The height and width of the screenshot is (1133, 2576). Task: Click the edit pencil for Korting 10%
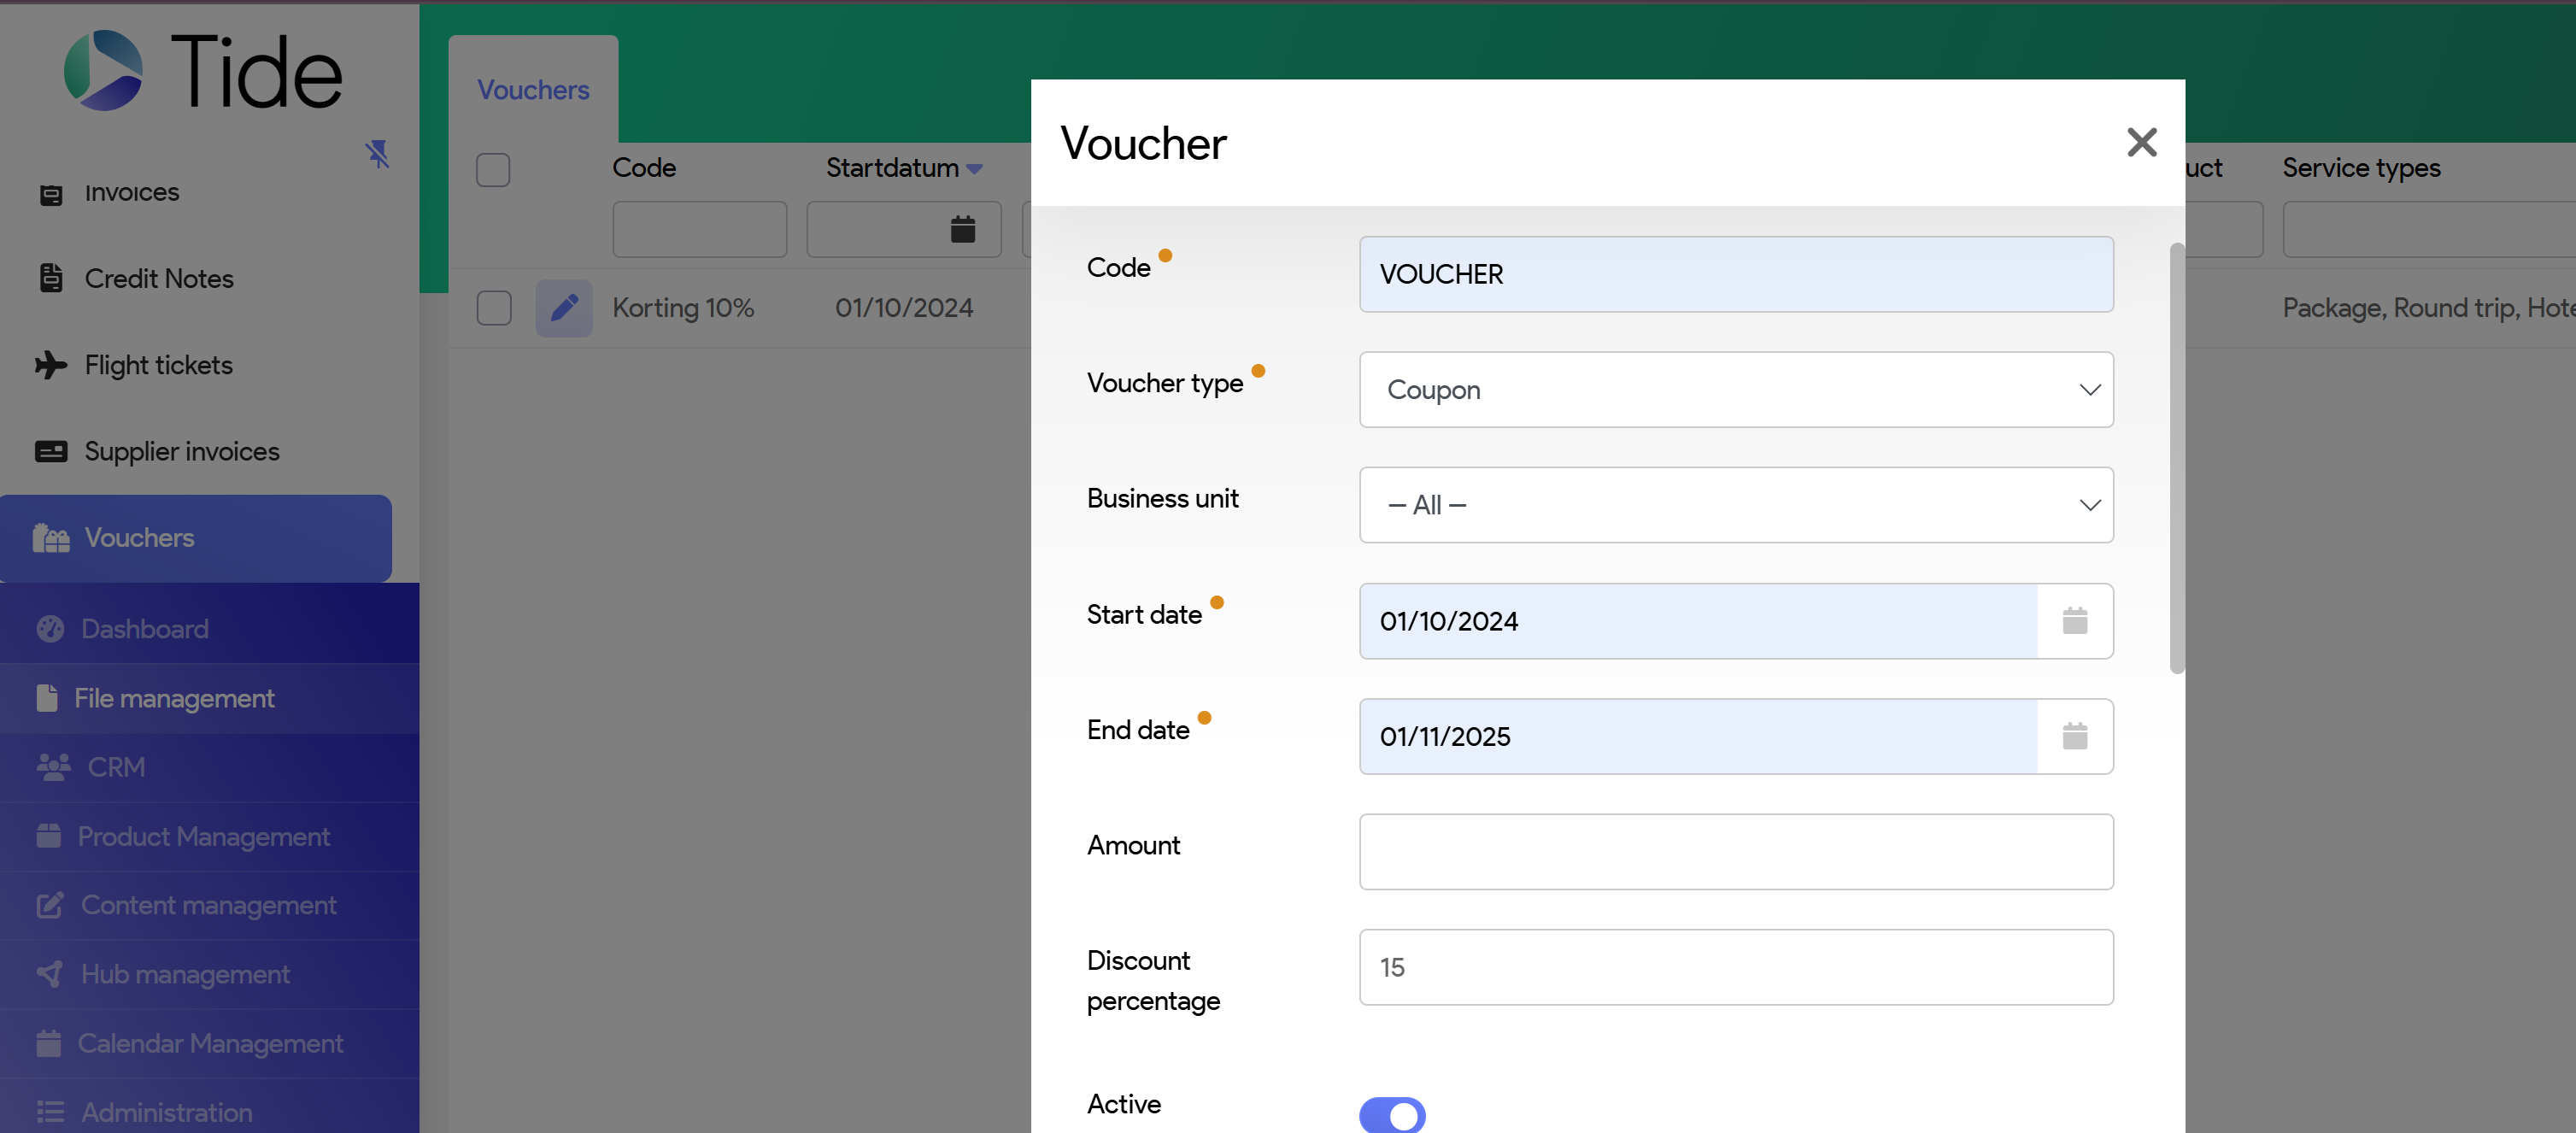pyautogui.click(x=564, y=308)
